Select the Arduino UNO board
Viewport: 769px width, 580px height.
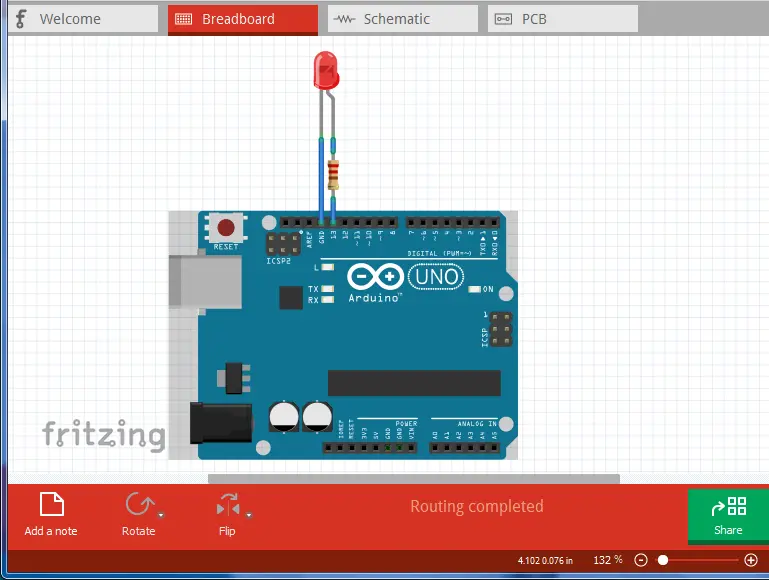click(343, 335)
